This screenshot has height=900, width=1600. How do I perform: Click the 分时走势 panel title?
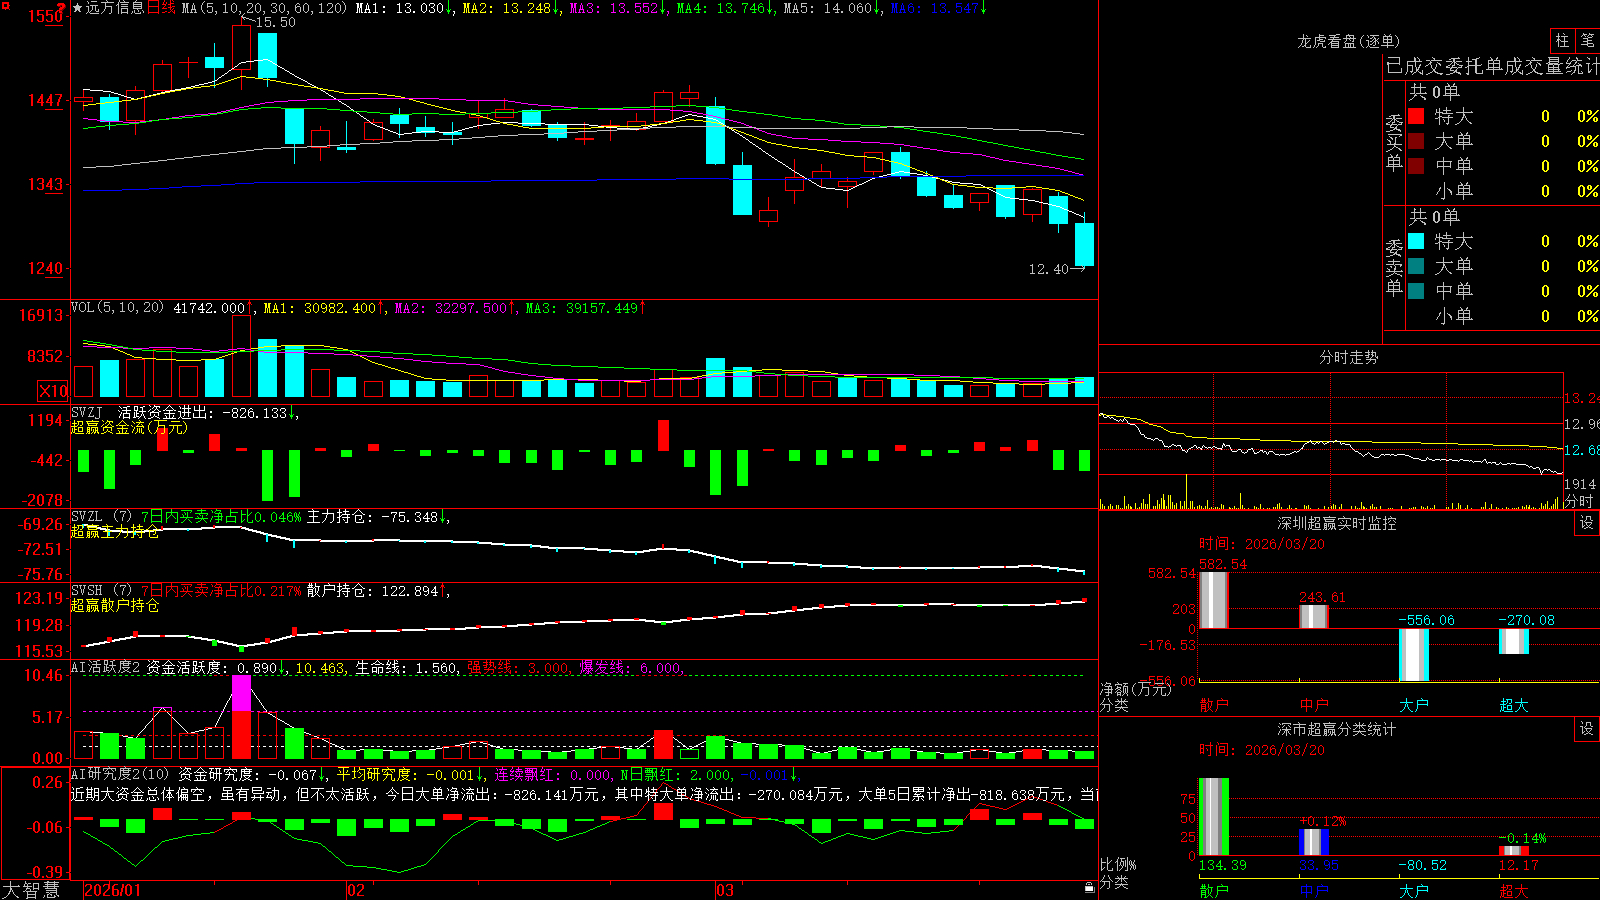1348,357
